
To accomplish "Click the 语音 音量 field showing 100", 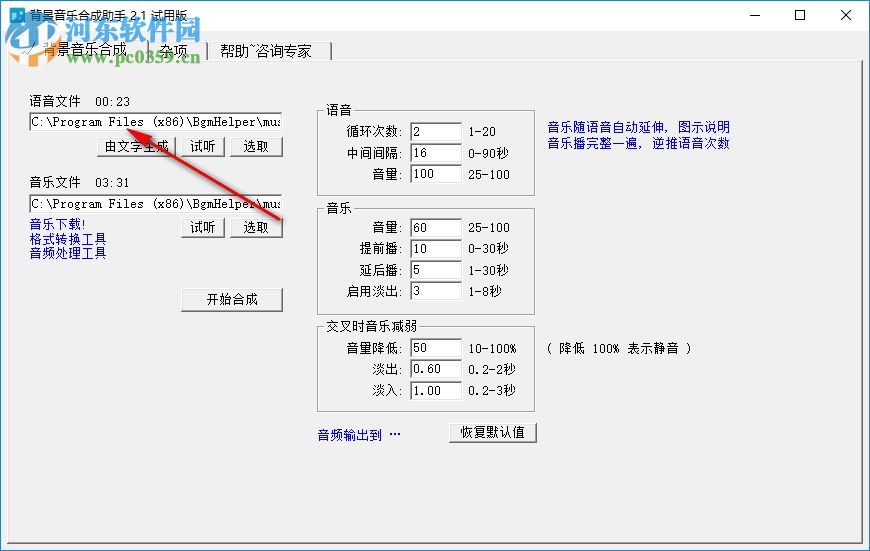I will pyautogui.click(x=436, y=174).
